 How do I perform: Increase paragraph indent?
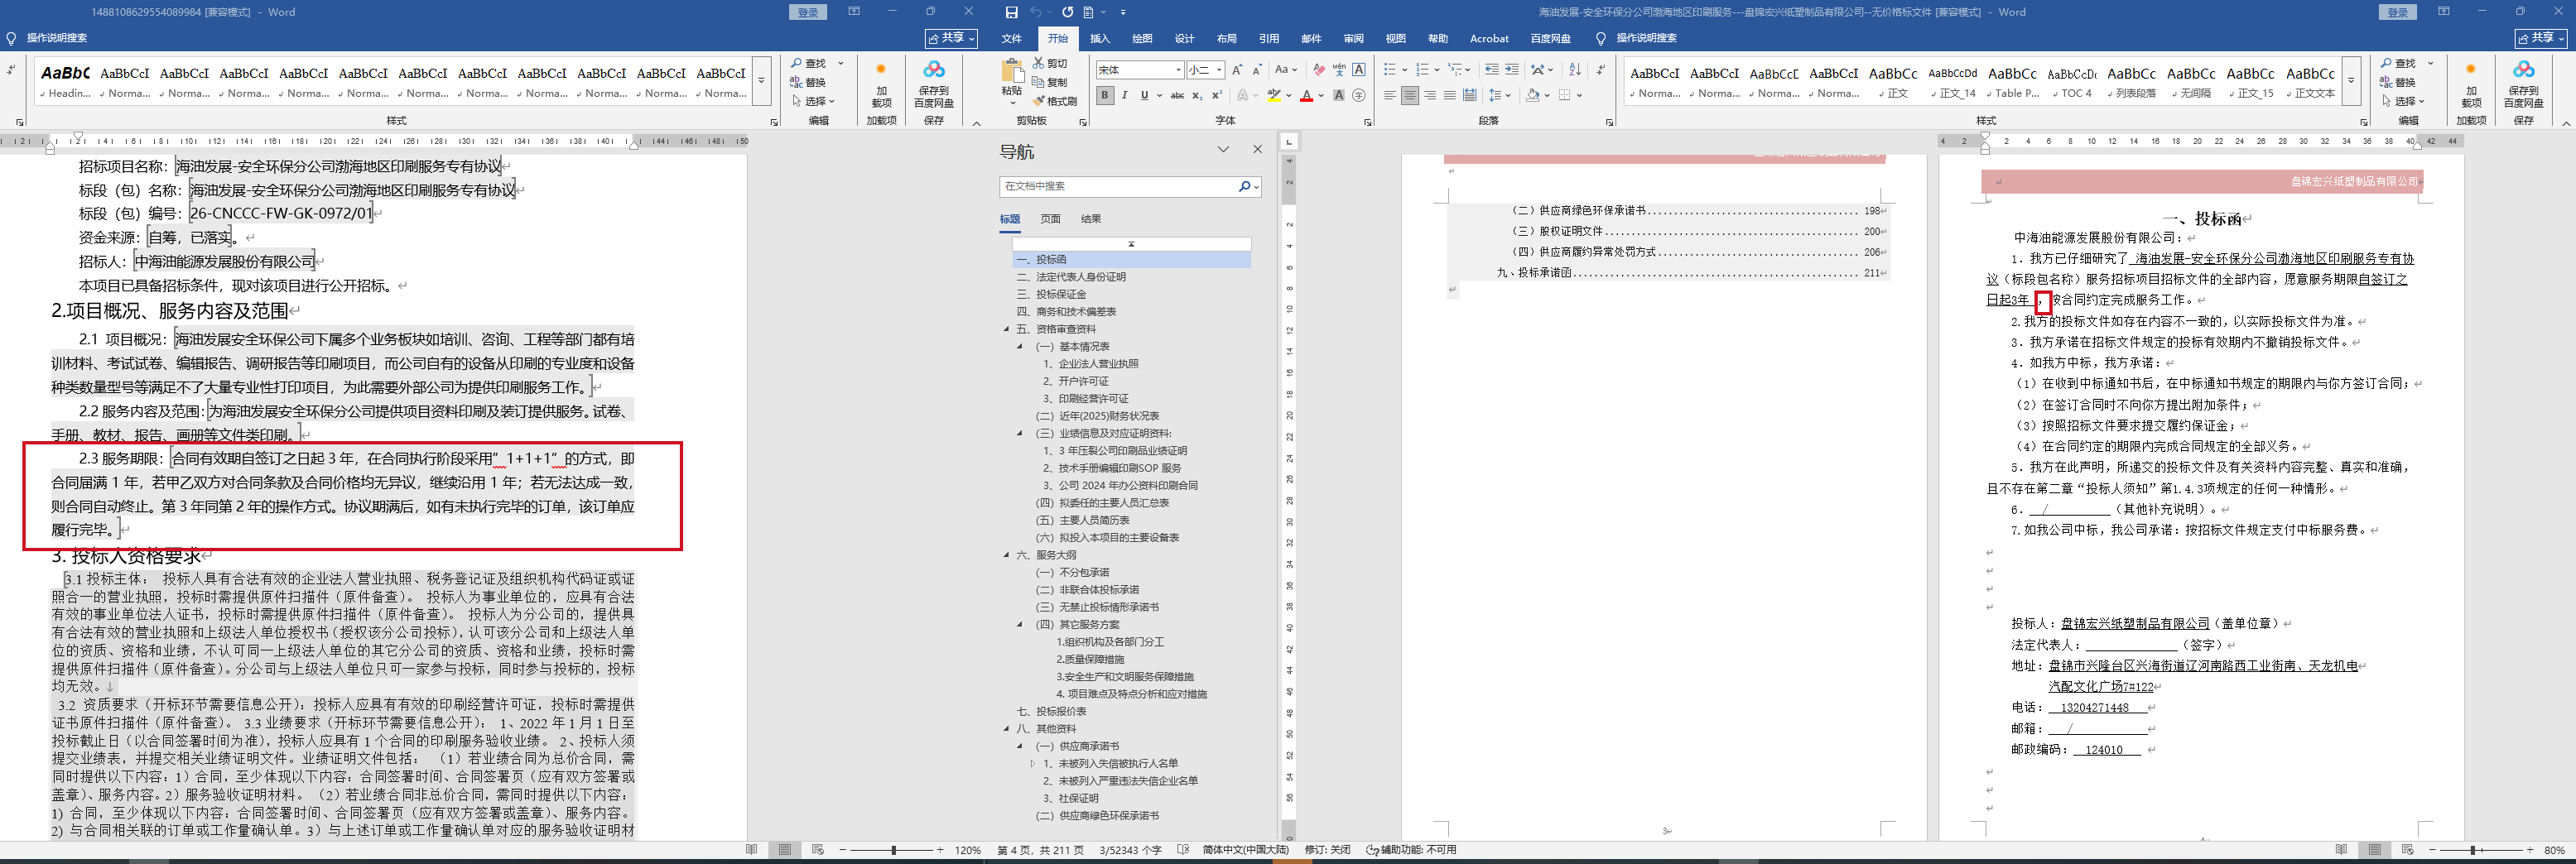[1512, 70]
